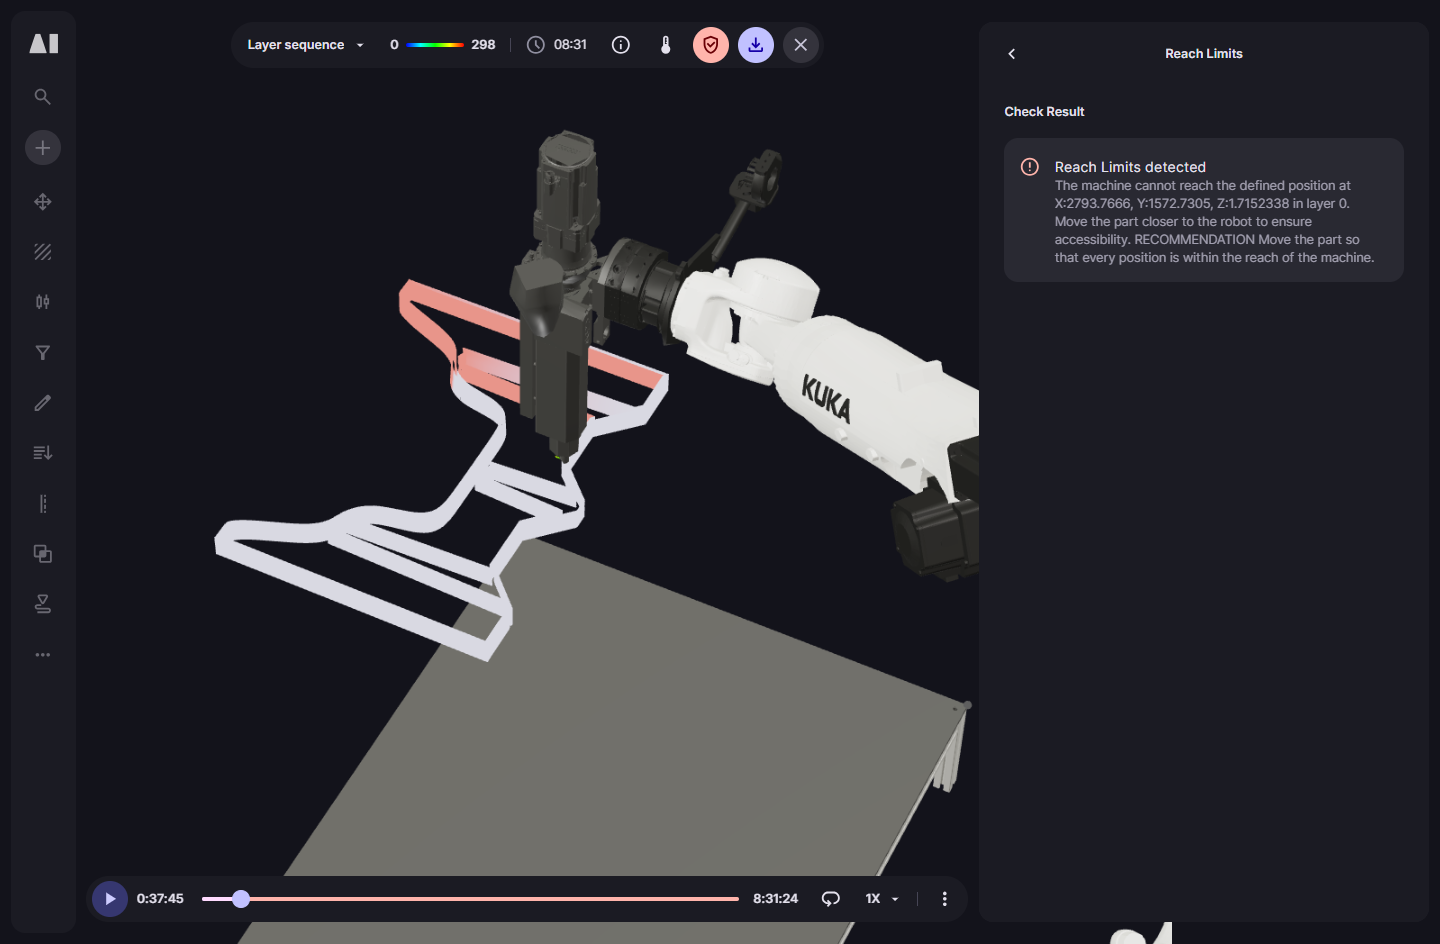Open the sort order list tool
The image size is (1440, 944).
tap(43, 453)
